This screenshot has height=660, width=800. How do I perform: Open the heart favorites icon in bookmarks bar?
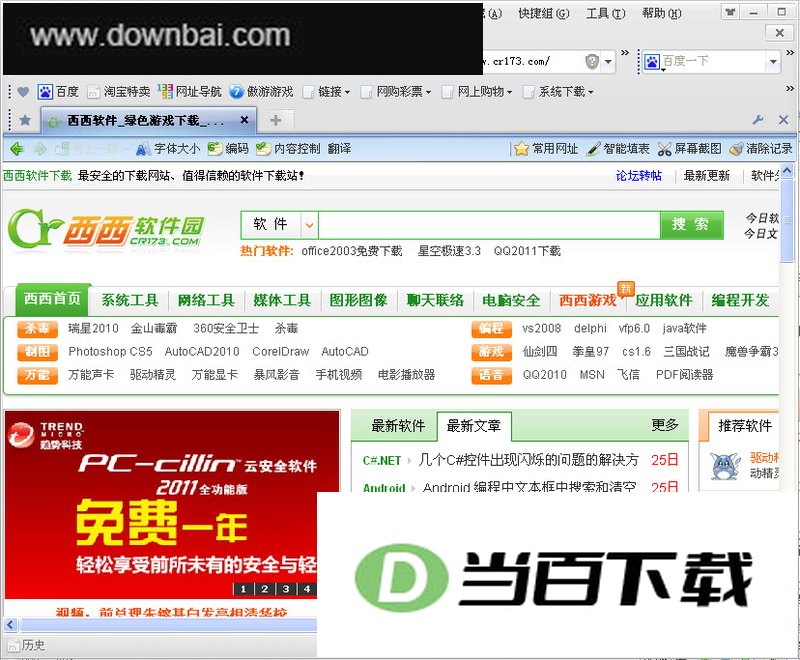(23, 92)
